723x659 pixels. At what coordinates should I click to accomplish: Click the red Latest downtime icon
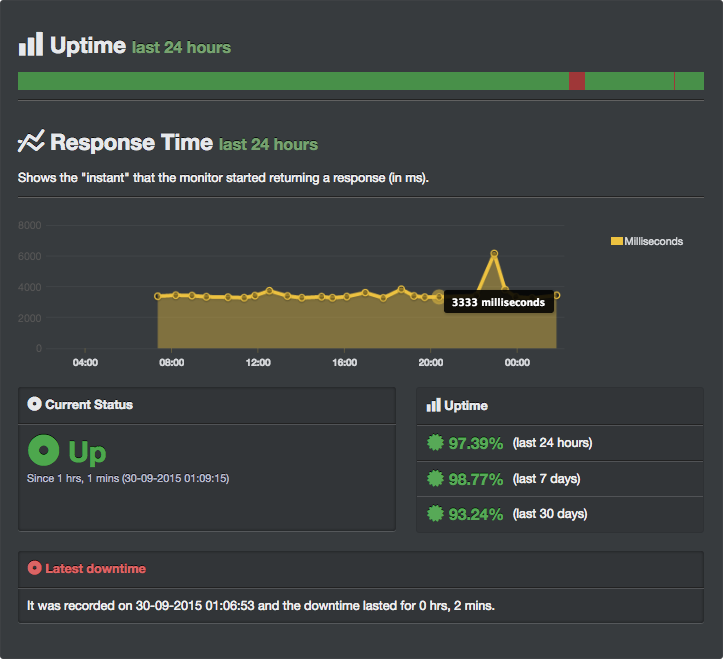pyautogui.click(x=35, y=568)
